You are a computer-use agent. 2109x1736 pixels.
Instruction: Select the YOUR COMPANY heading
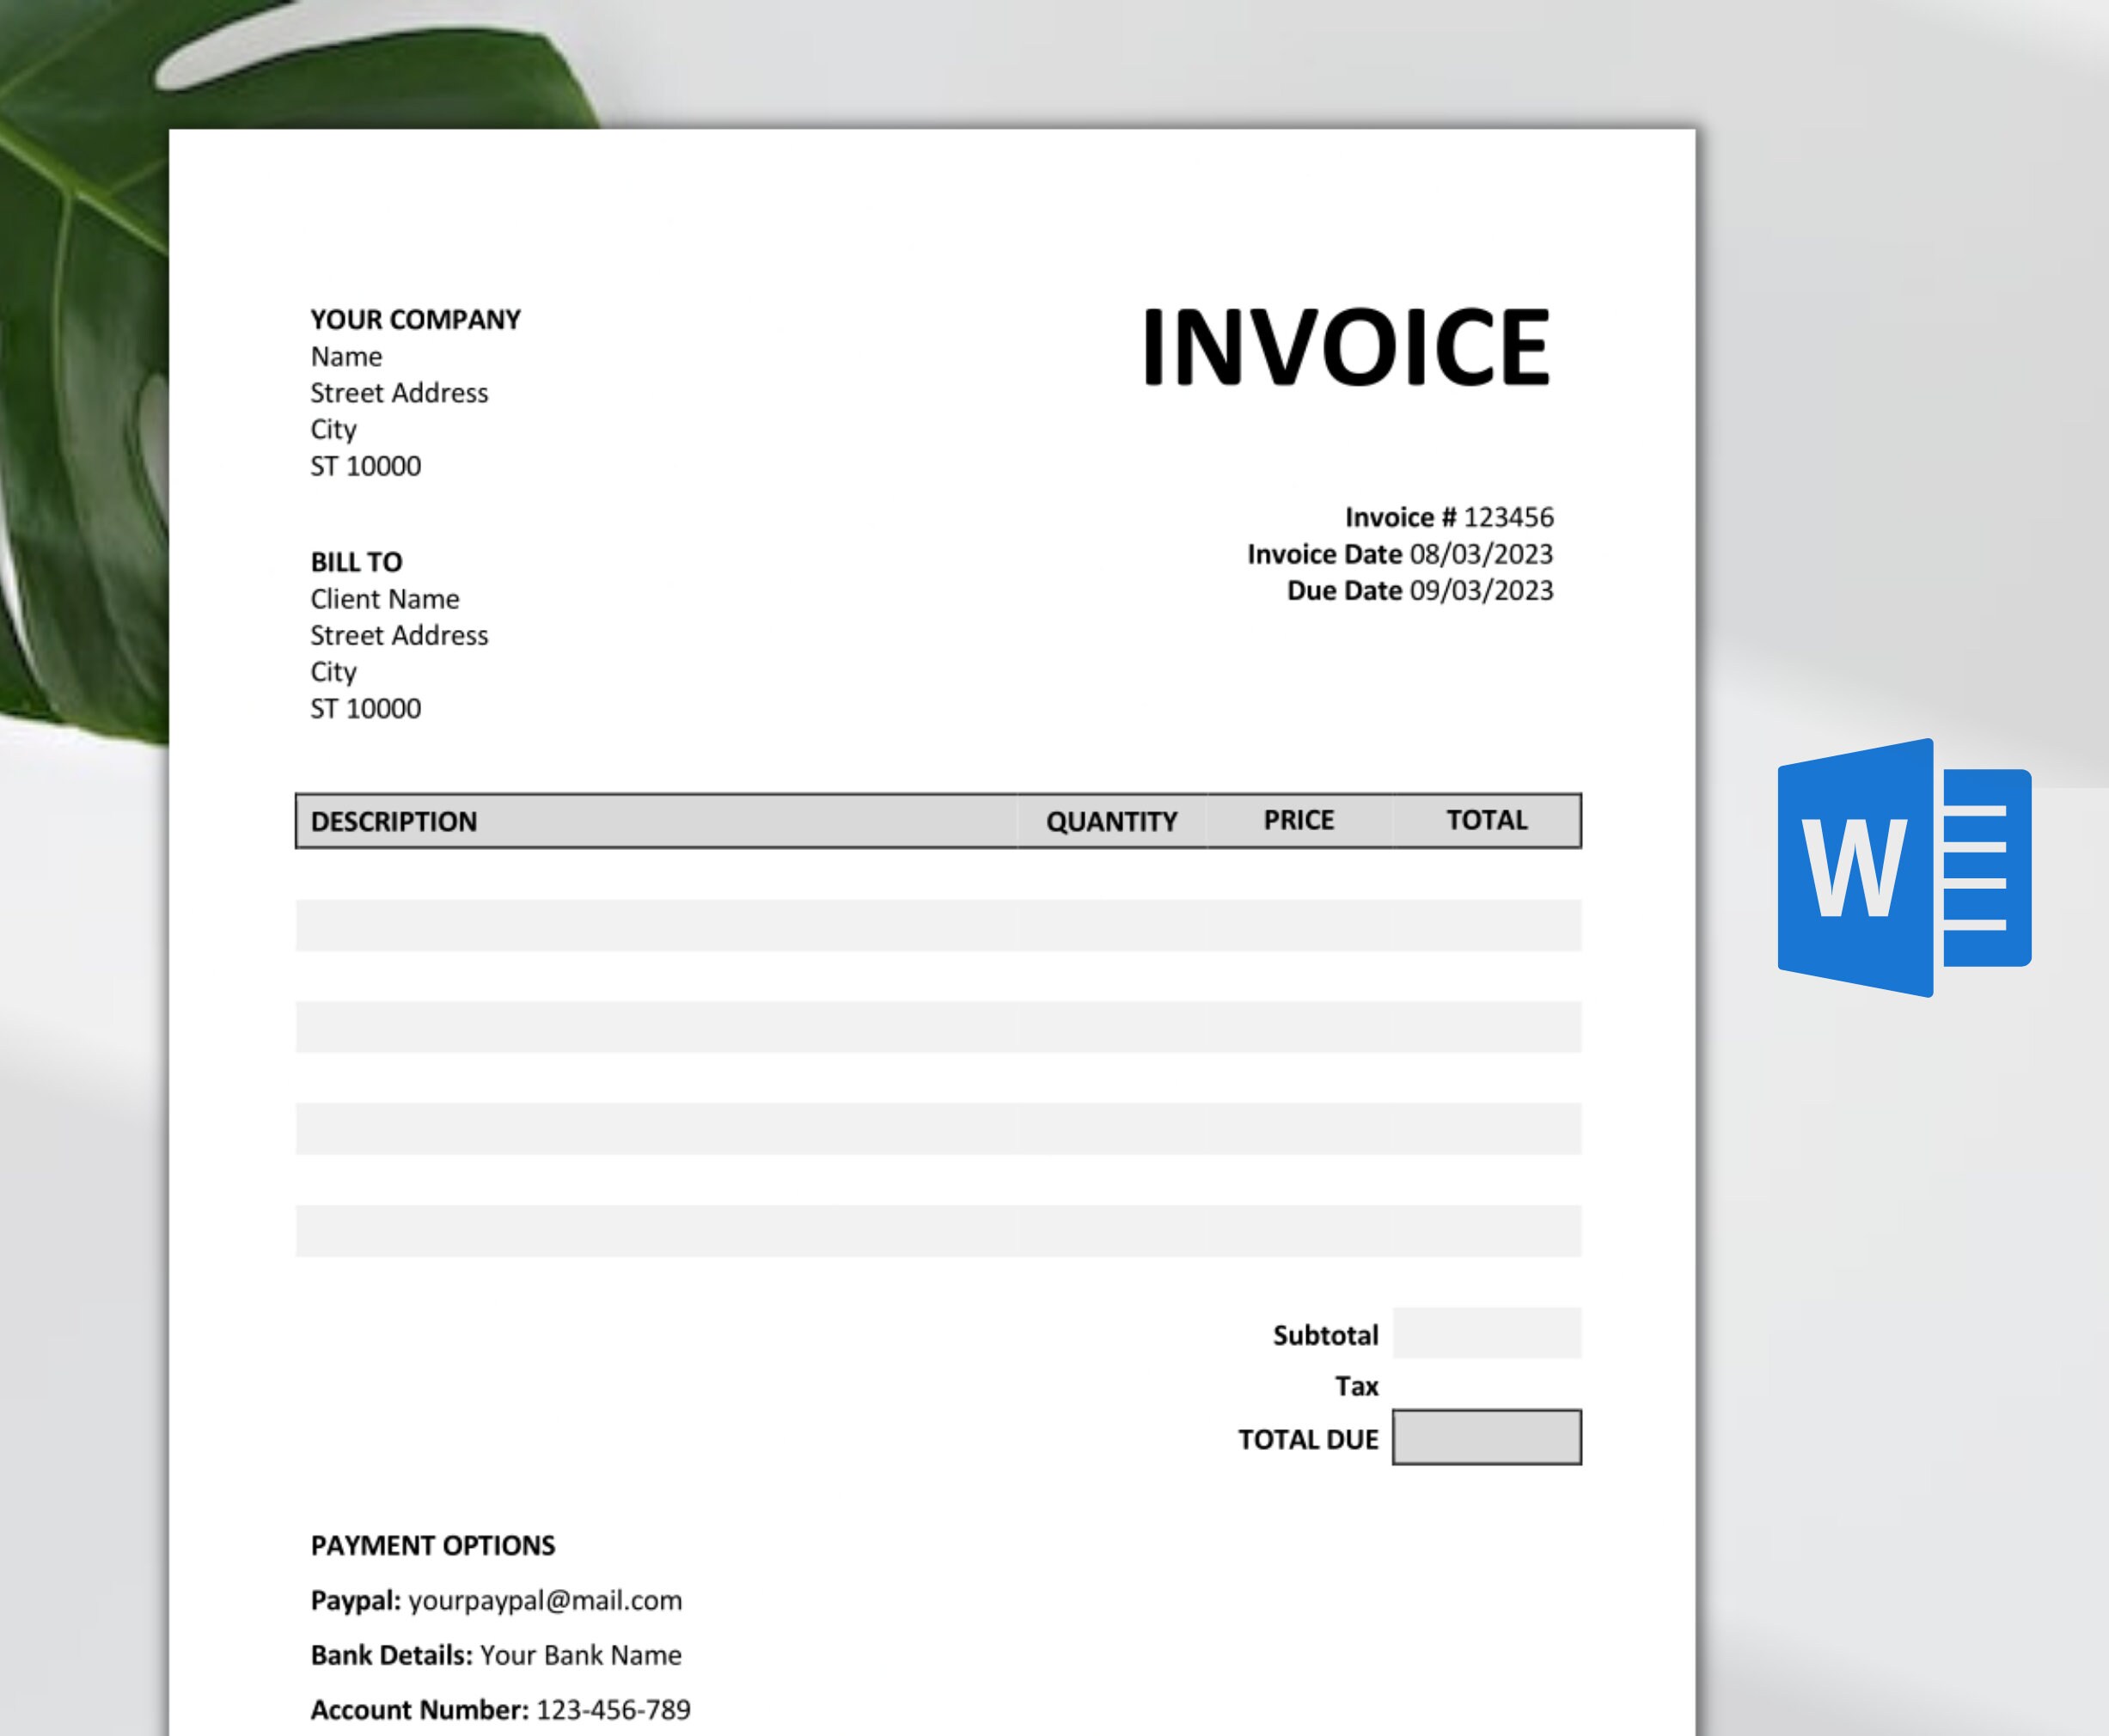tap(415, 320)
